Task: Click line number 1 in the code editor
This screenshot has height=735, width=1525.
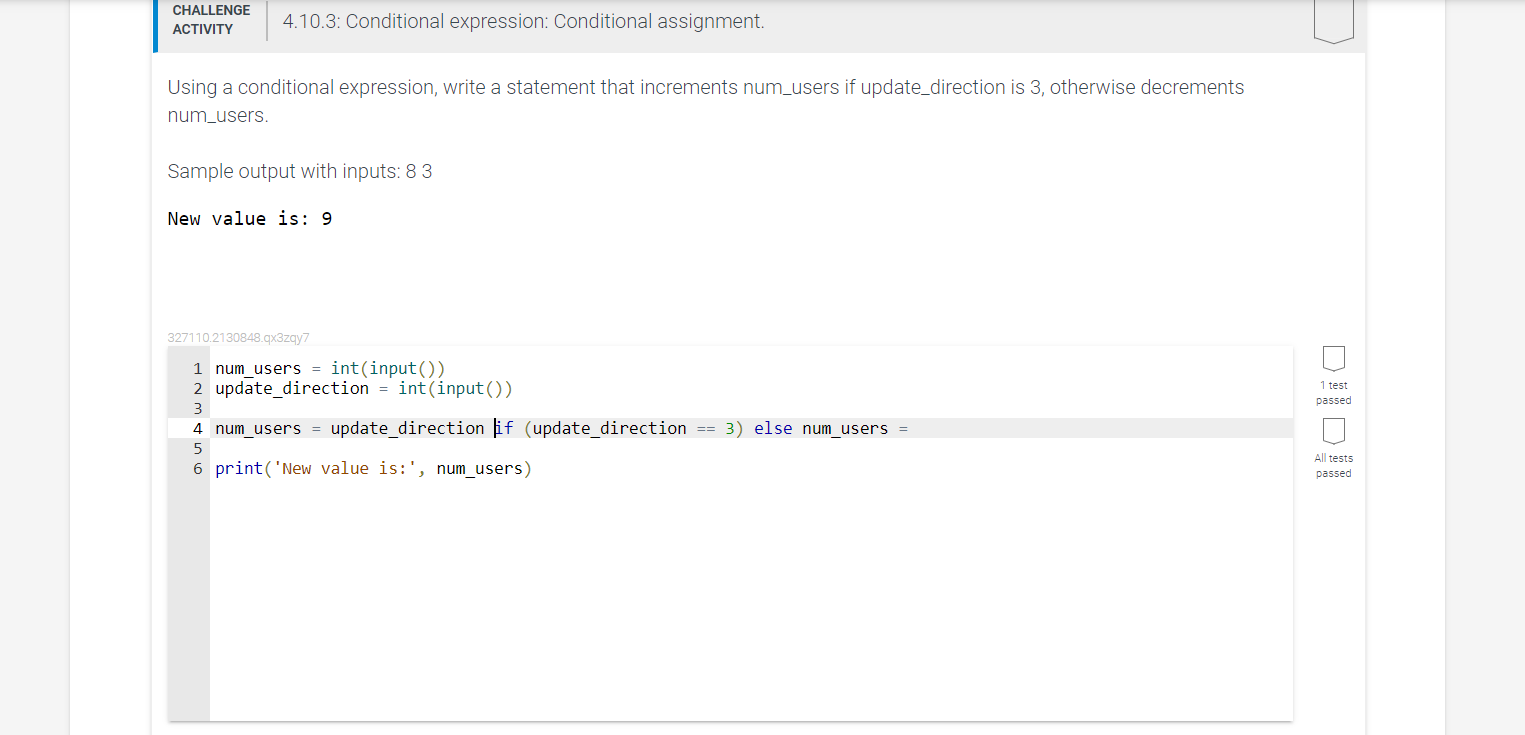Action: [197, 368]
